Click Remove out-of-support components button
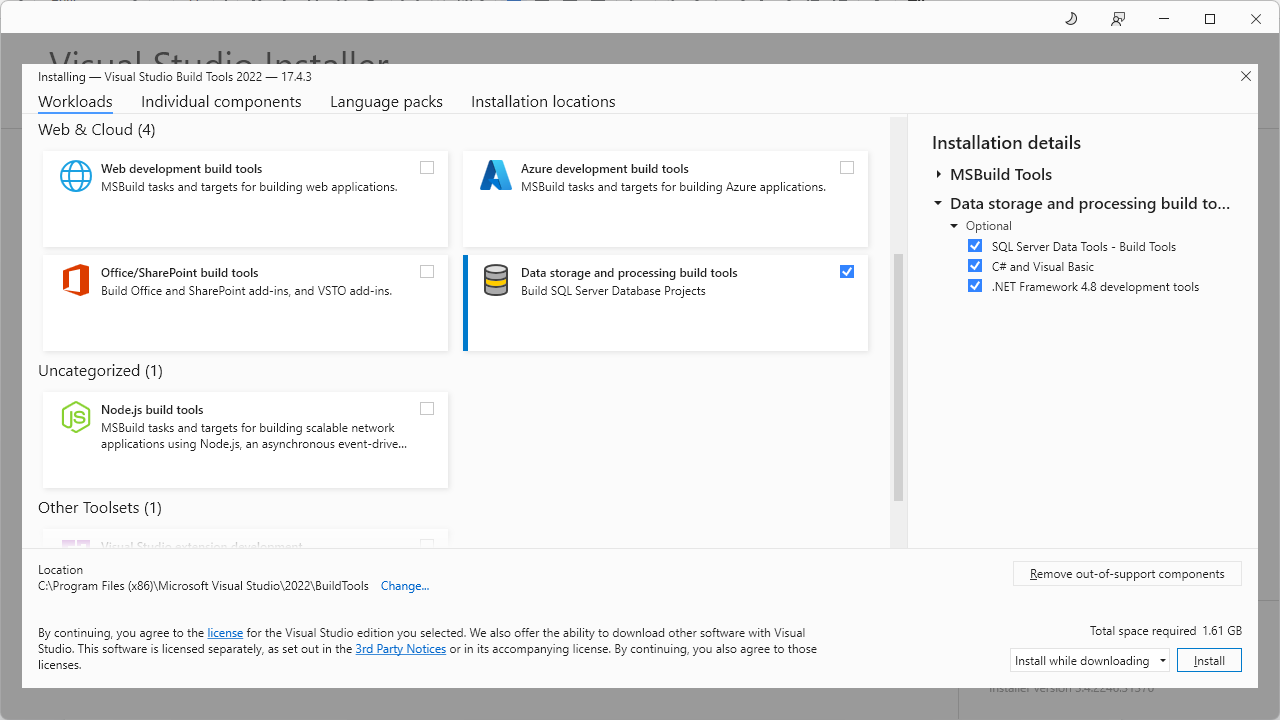Image resolution: width=1280 pixels, height=720 pixels. pyautogui.click(x=1127, y=574)
